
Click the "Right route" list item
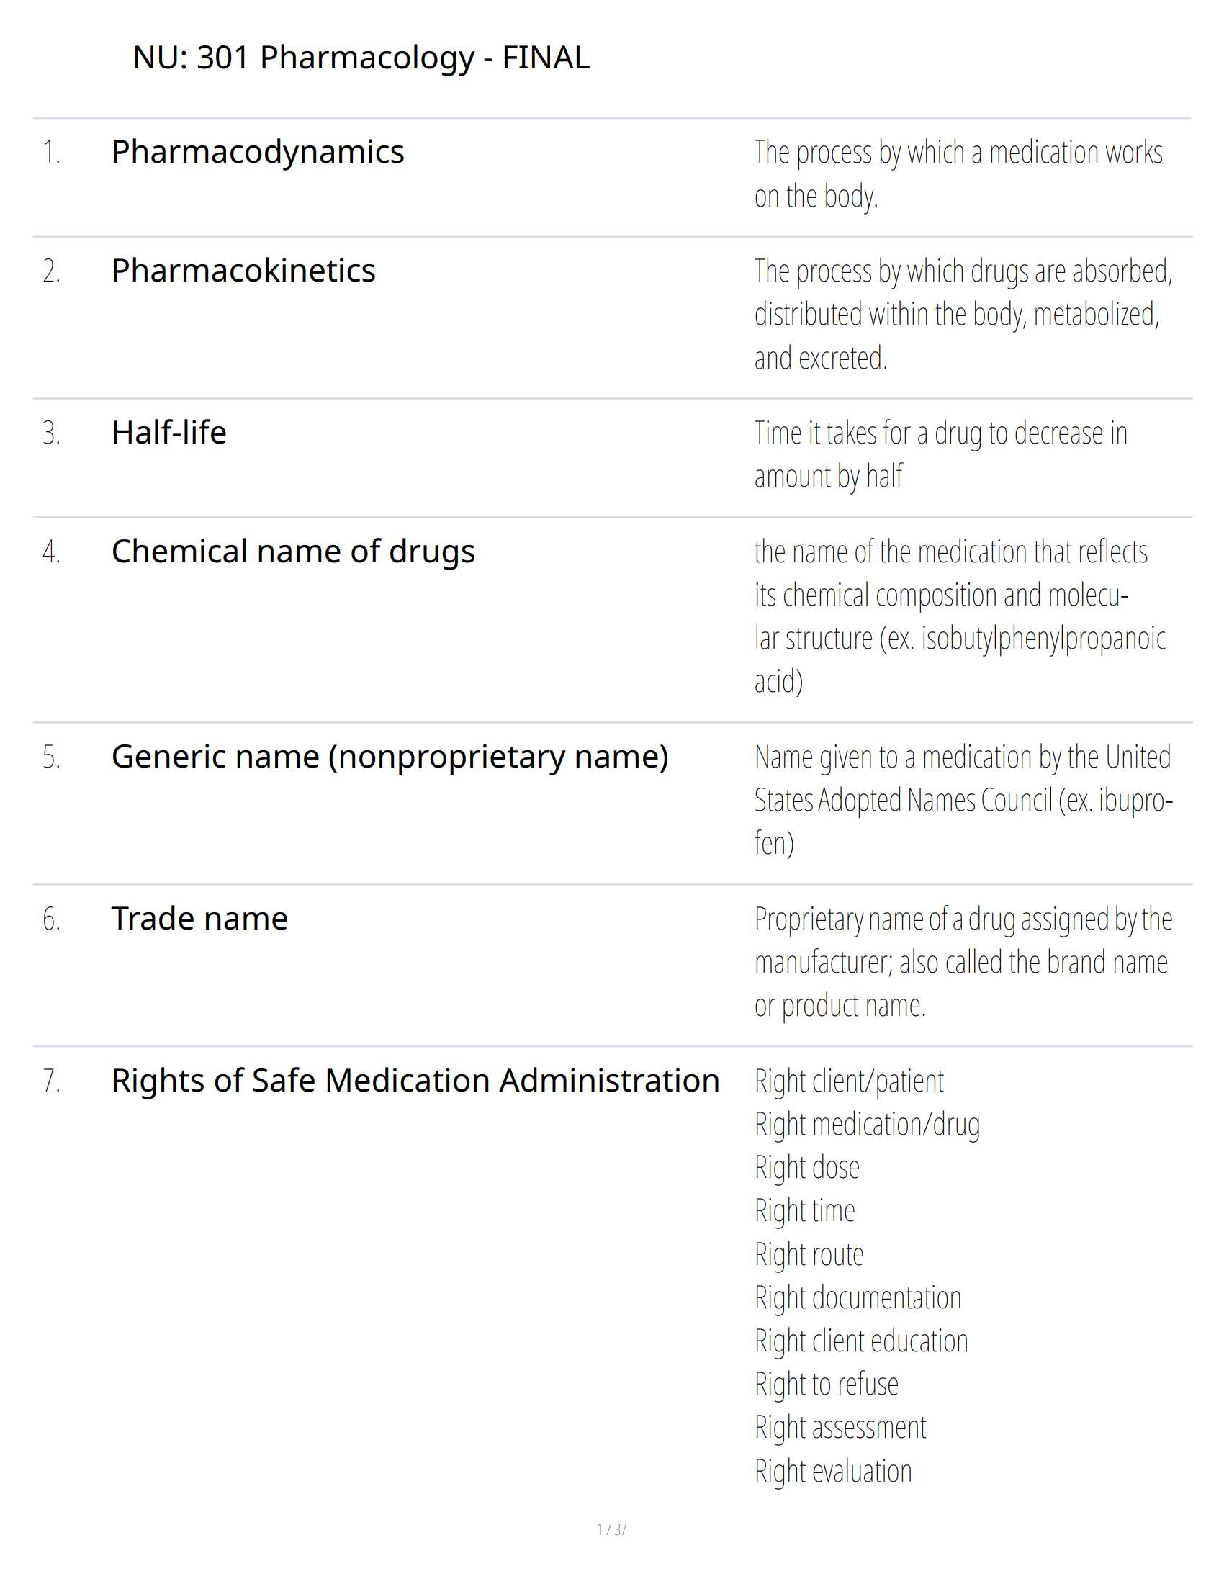(x=809, y=1255)
